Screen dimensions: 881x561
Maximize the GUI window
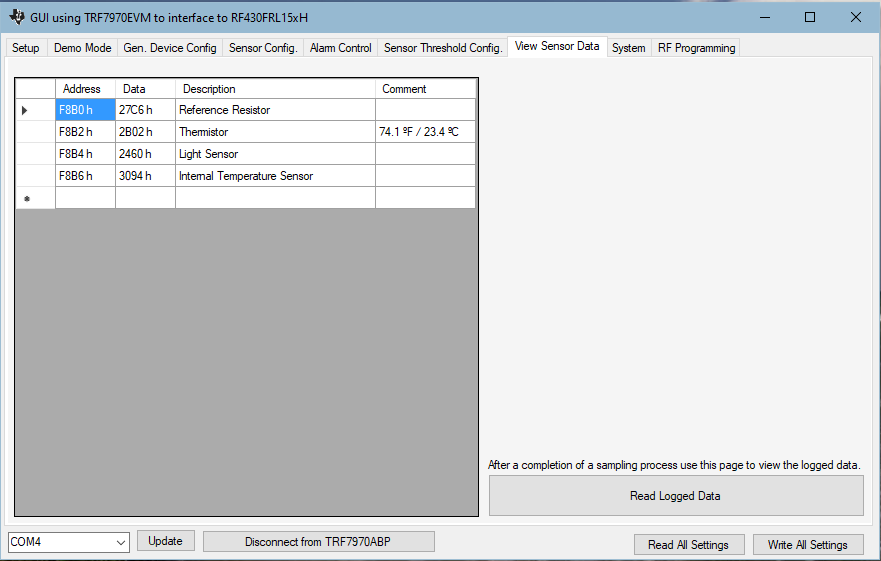coord(810,17)
